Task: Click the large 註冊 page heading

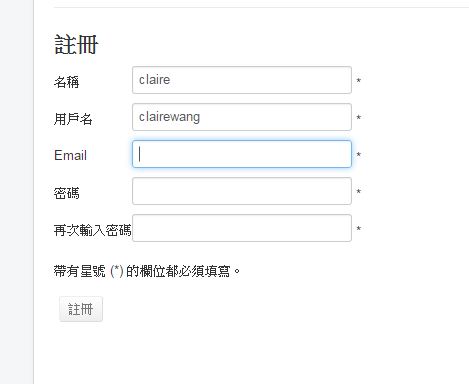Action: 76,45
